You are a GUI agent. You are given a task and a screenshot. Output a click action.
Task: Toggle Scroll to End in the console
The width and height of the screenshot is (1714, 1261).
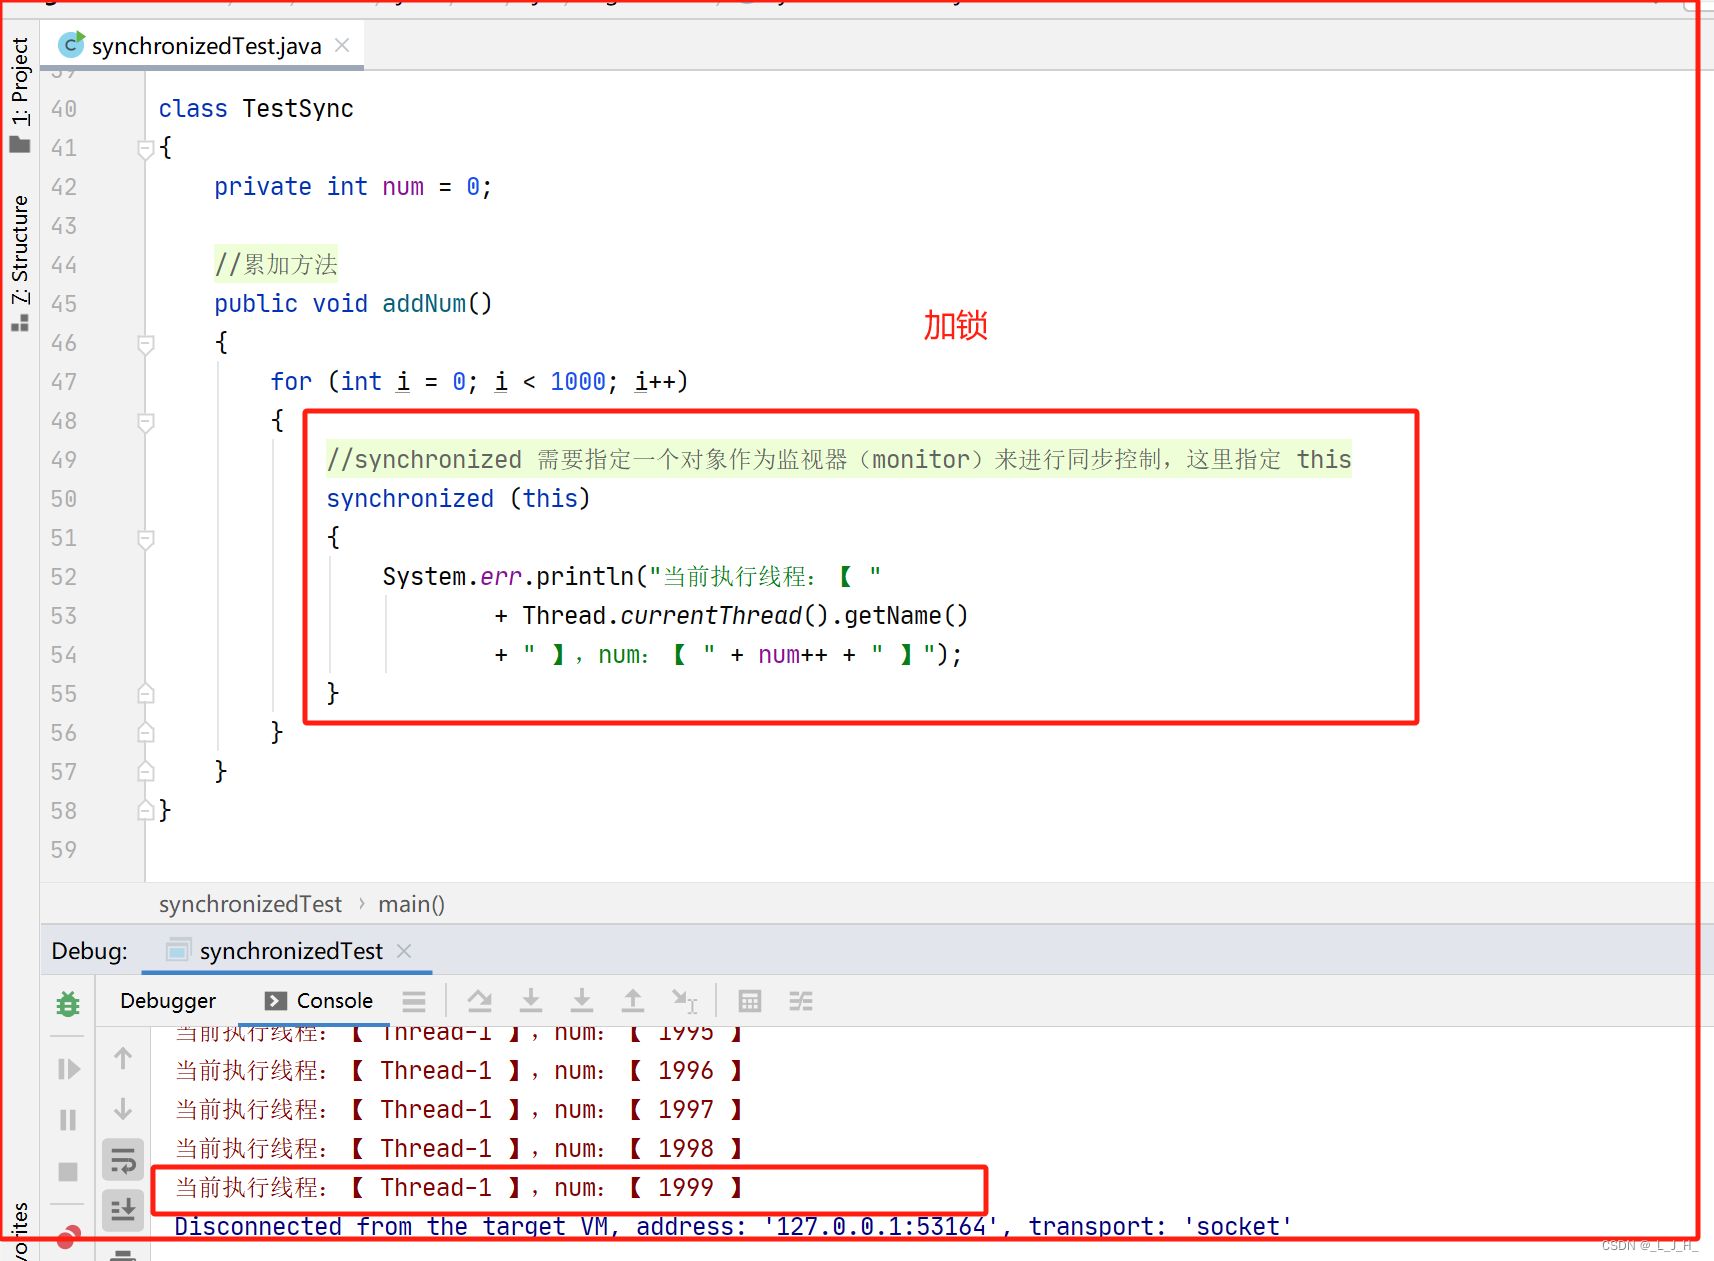(x=123, y=1211)
